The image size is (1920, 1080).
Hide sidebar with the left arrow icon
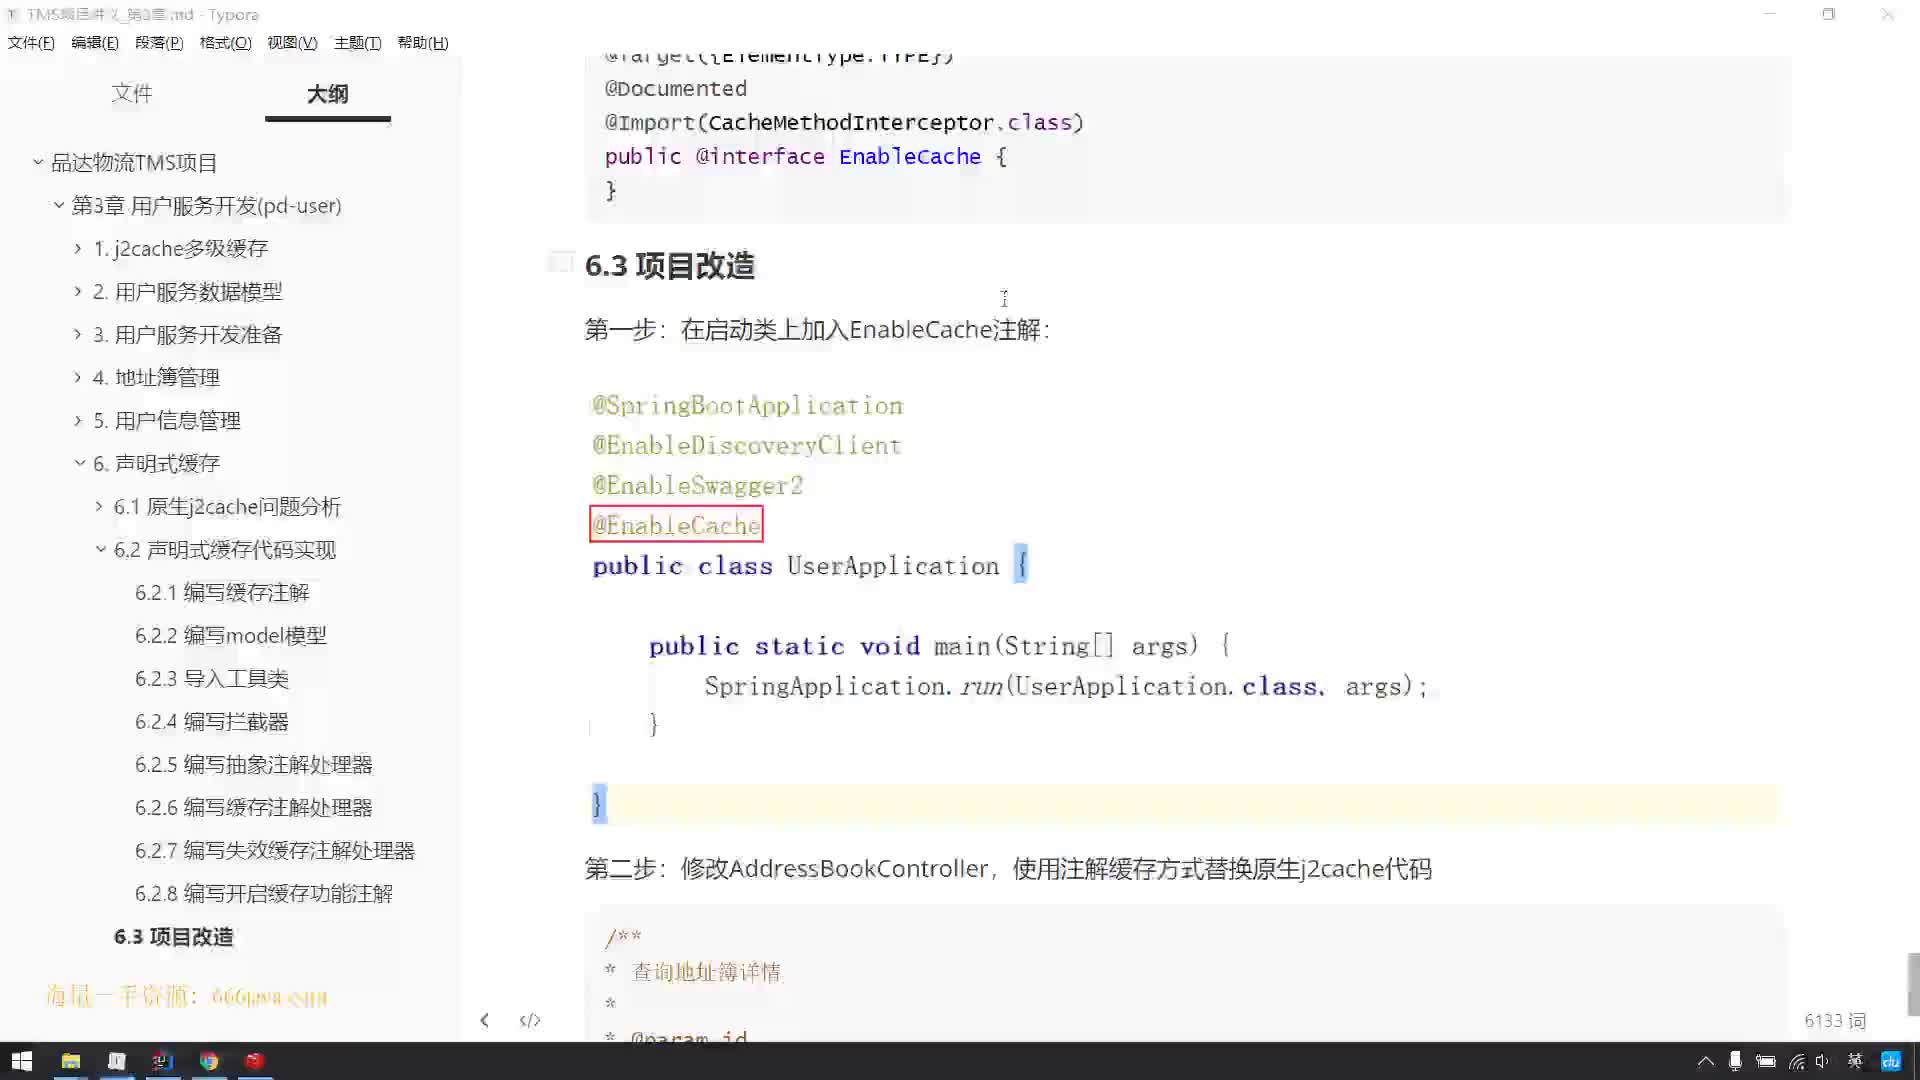click(x=484, y=1020)
